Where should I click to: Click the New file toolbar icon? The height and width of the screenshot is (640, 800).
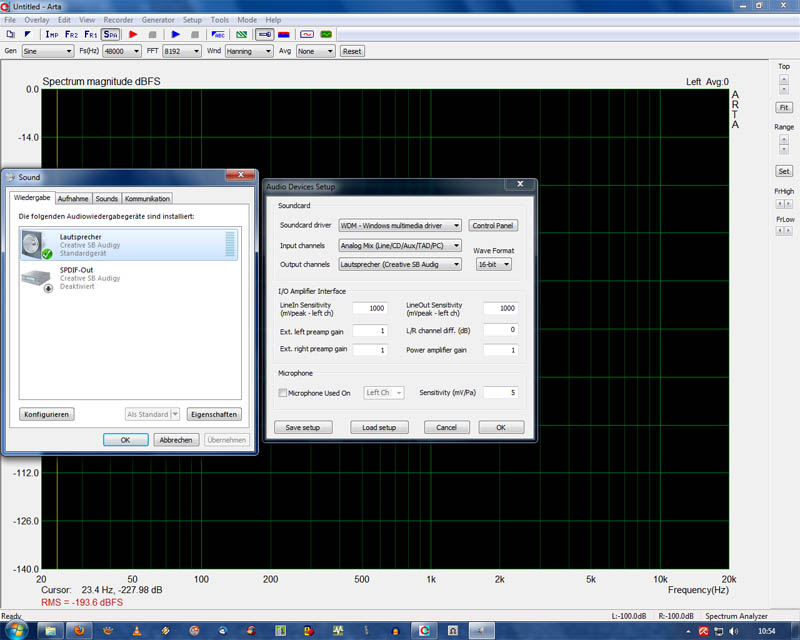tap(10, 34)
